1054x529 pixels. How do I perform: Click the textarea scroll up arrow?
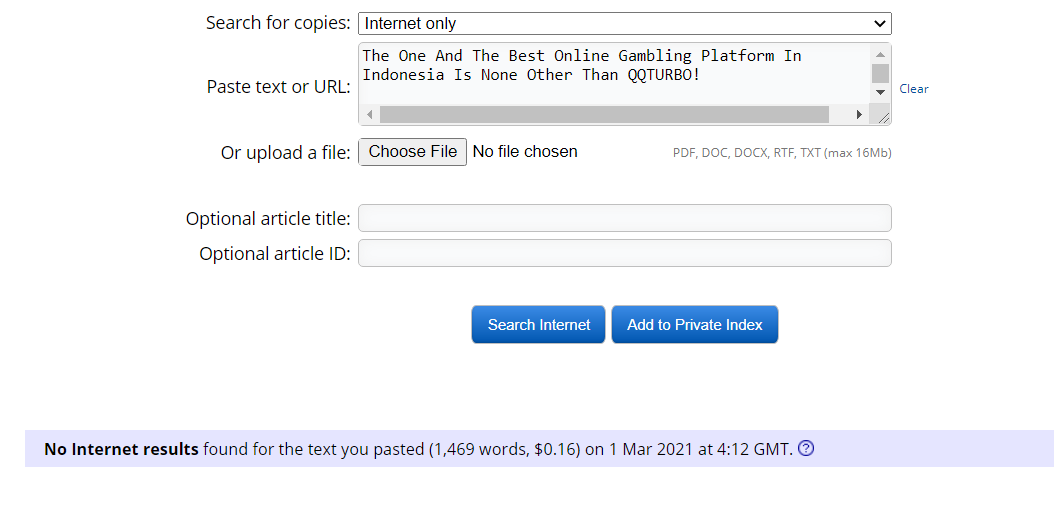[880, 54]
